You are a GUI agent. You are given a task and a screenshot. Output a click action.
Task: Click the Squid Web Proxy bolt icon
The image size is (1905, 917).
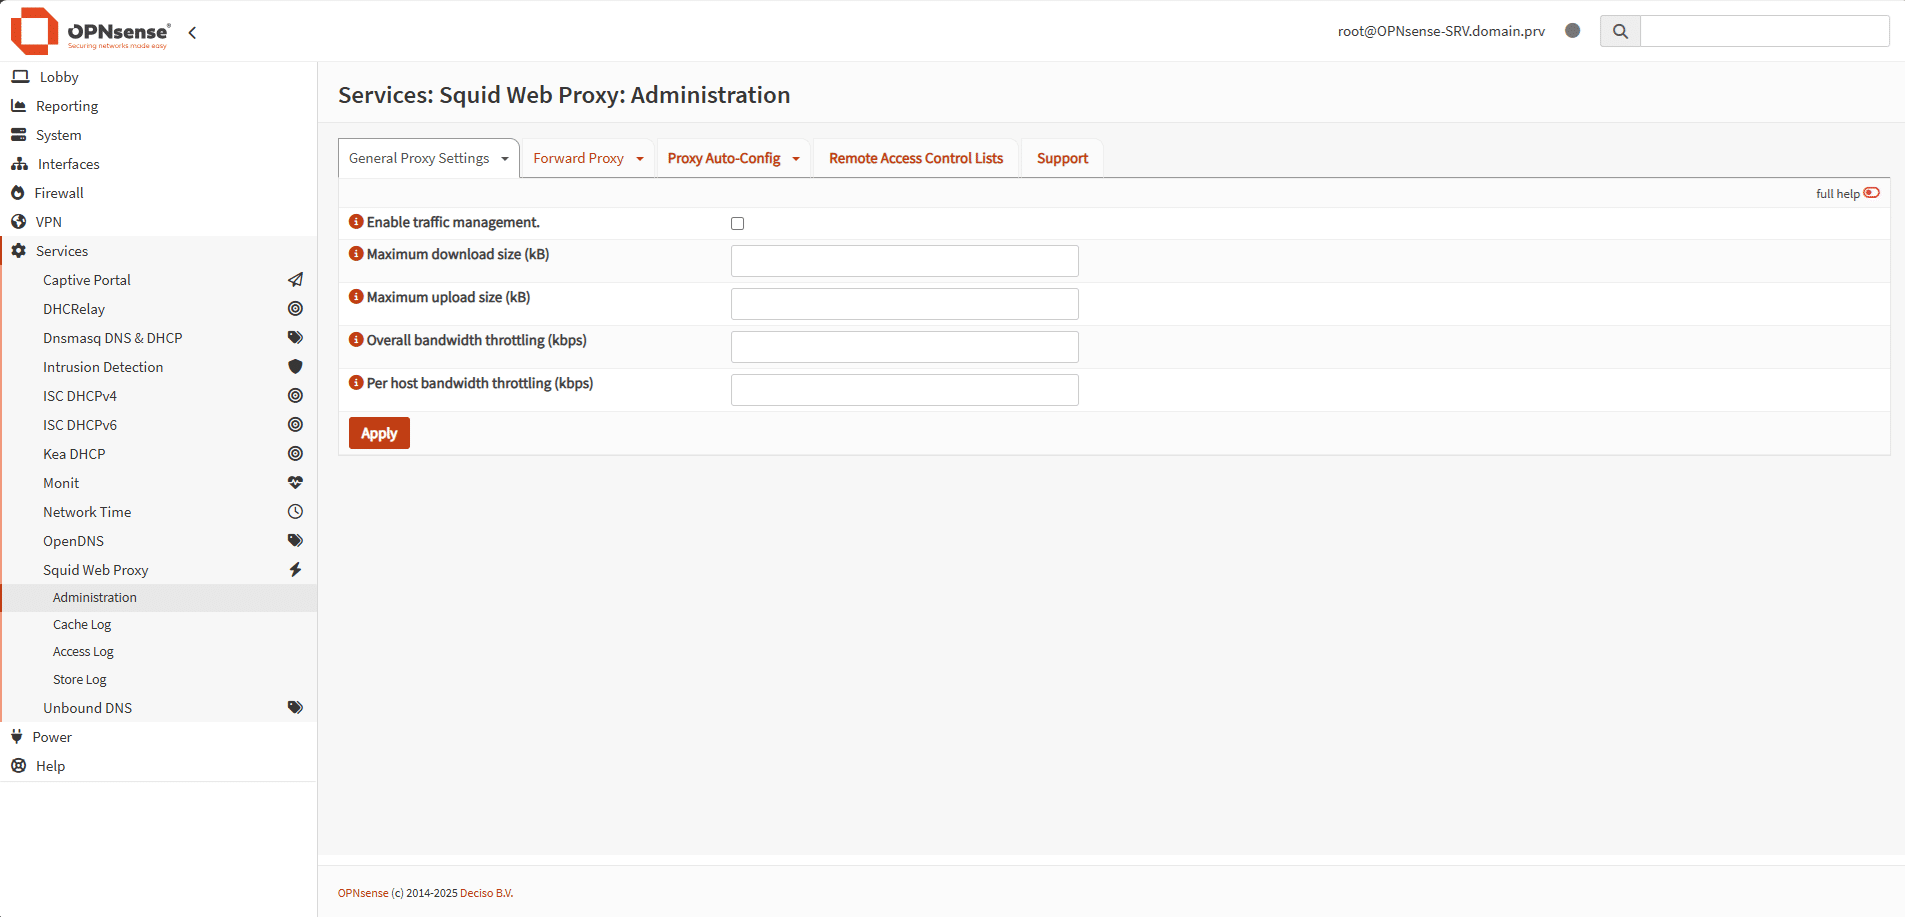click(295, 570)
